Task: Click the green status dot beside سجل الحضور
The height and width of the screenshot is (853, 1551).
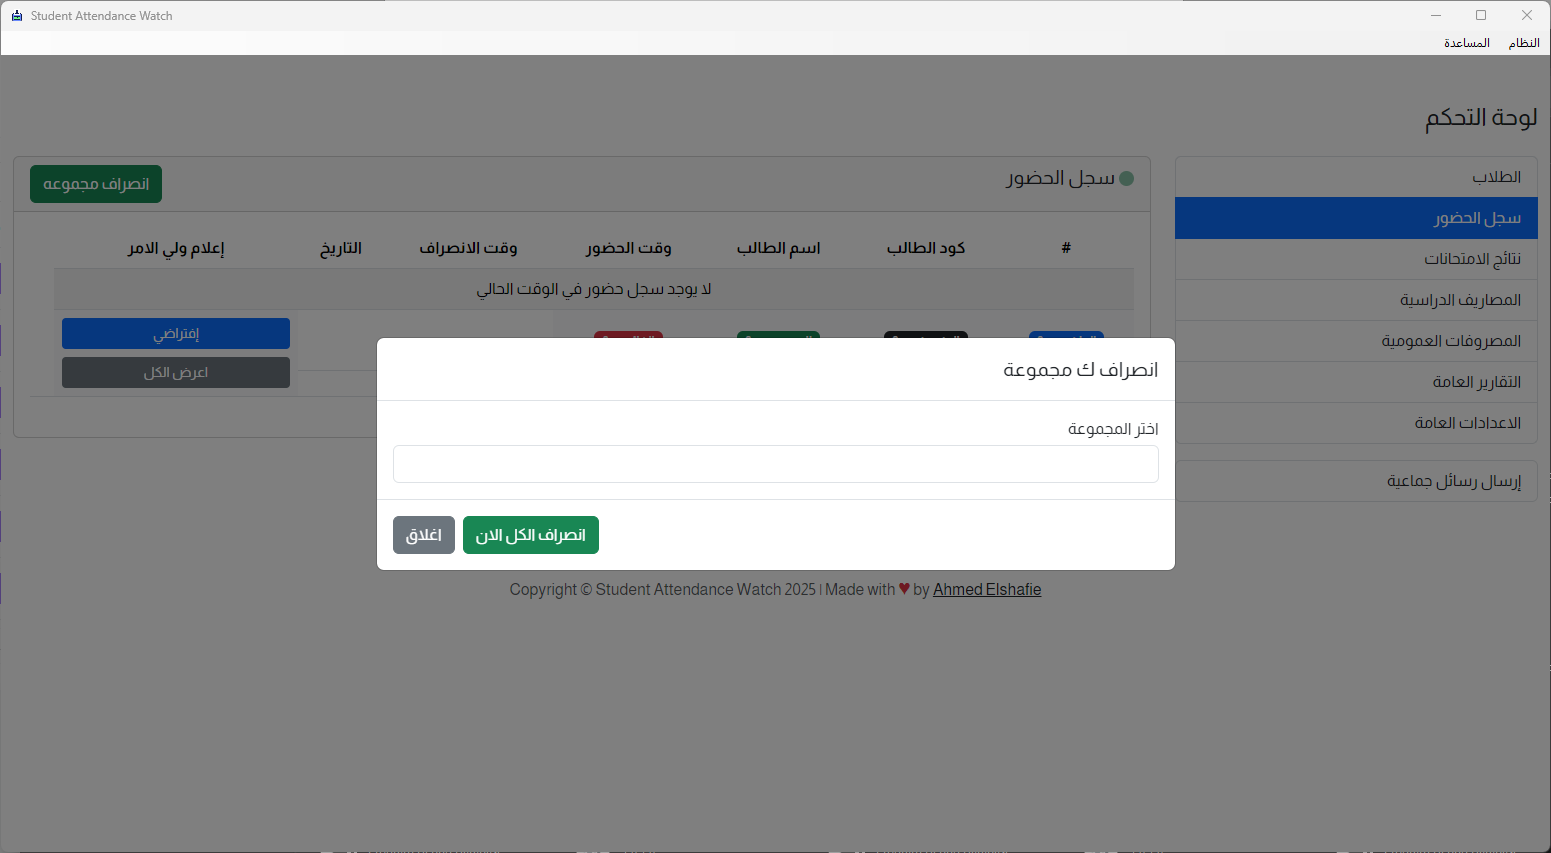Action: tap(1126, 179)
